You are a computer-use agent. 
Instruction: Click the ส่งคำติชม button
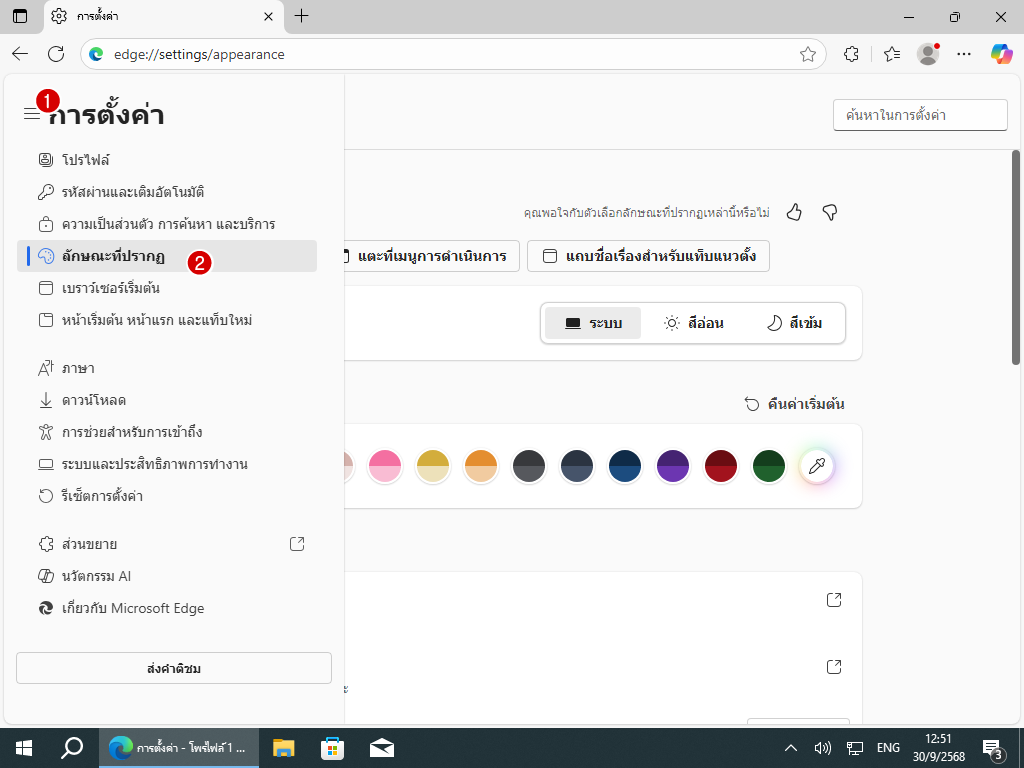pos(174,668)
